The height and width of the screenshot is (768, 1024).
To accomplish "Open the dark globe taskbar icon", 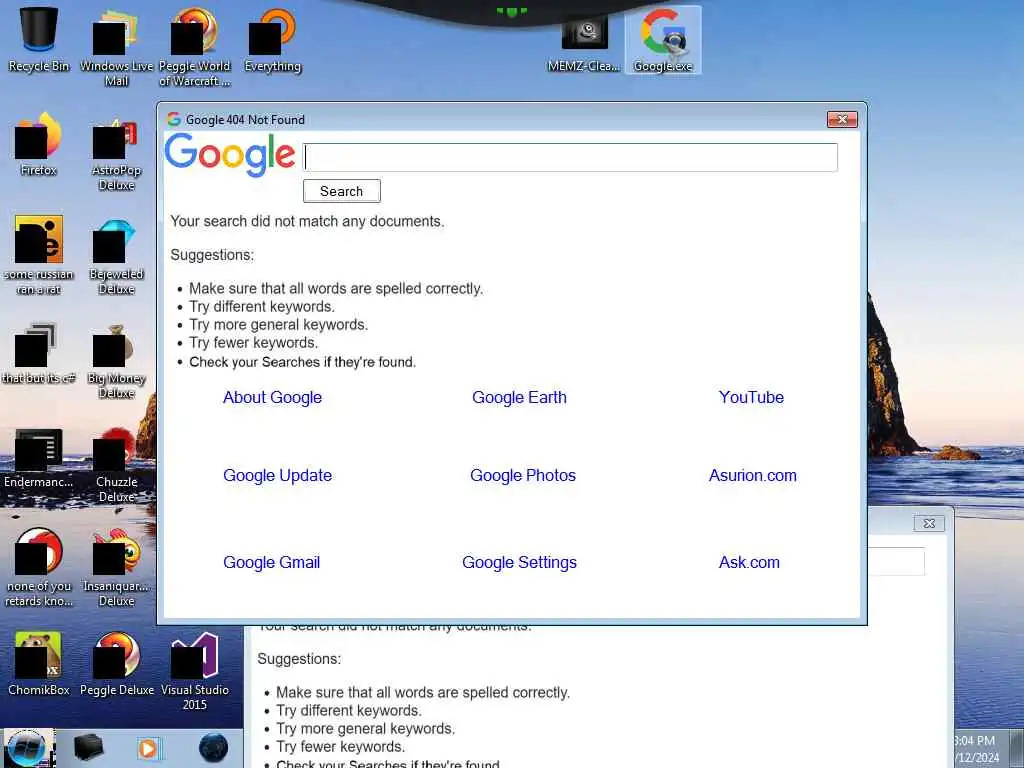I will click(214, 748).
